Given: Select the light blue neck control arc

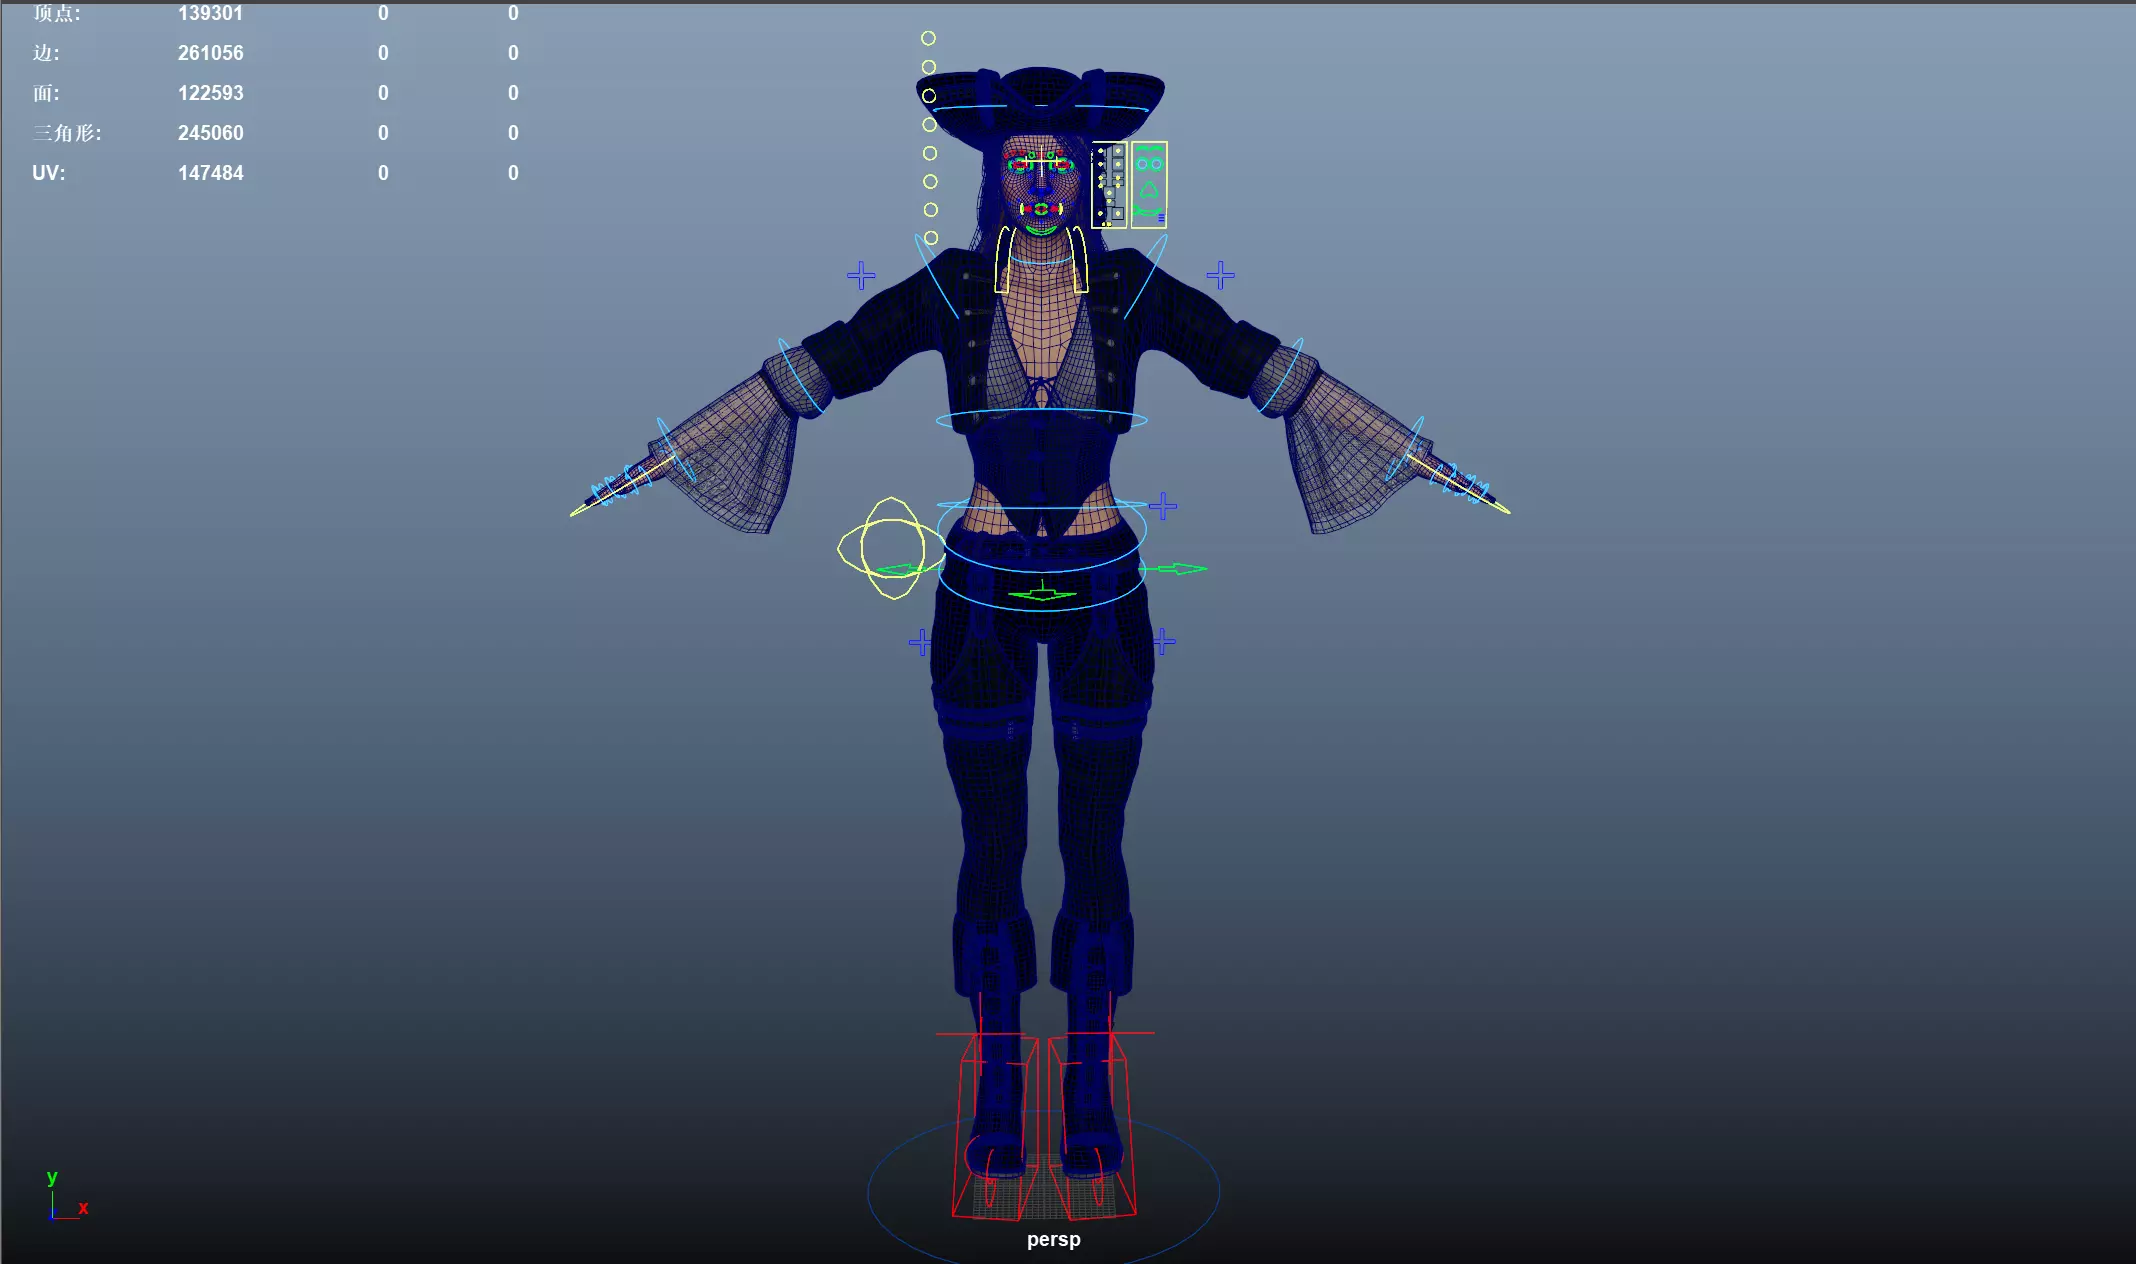Looking at the screenshot, I should (x=1041, y=262).
